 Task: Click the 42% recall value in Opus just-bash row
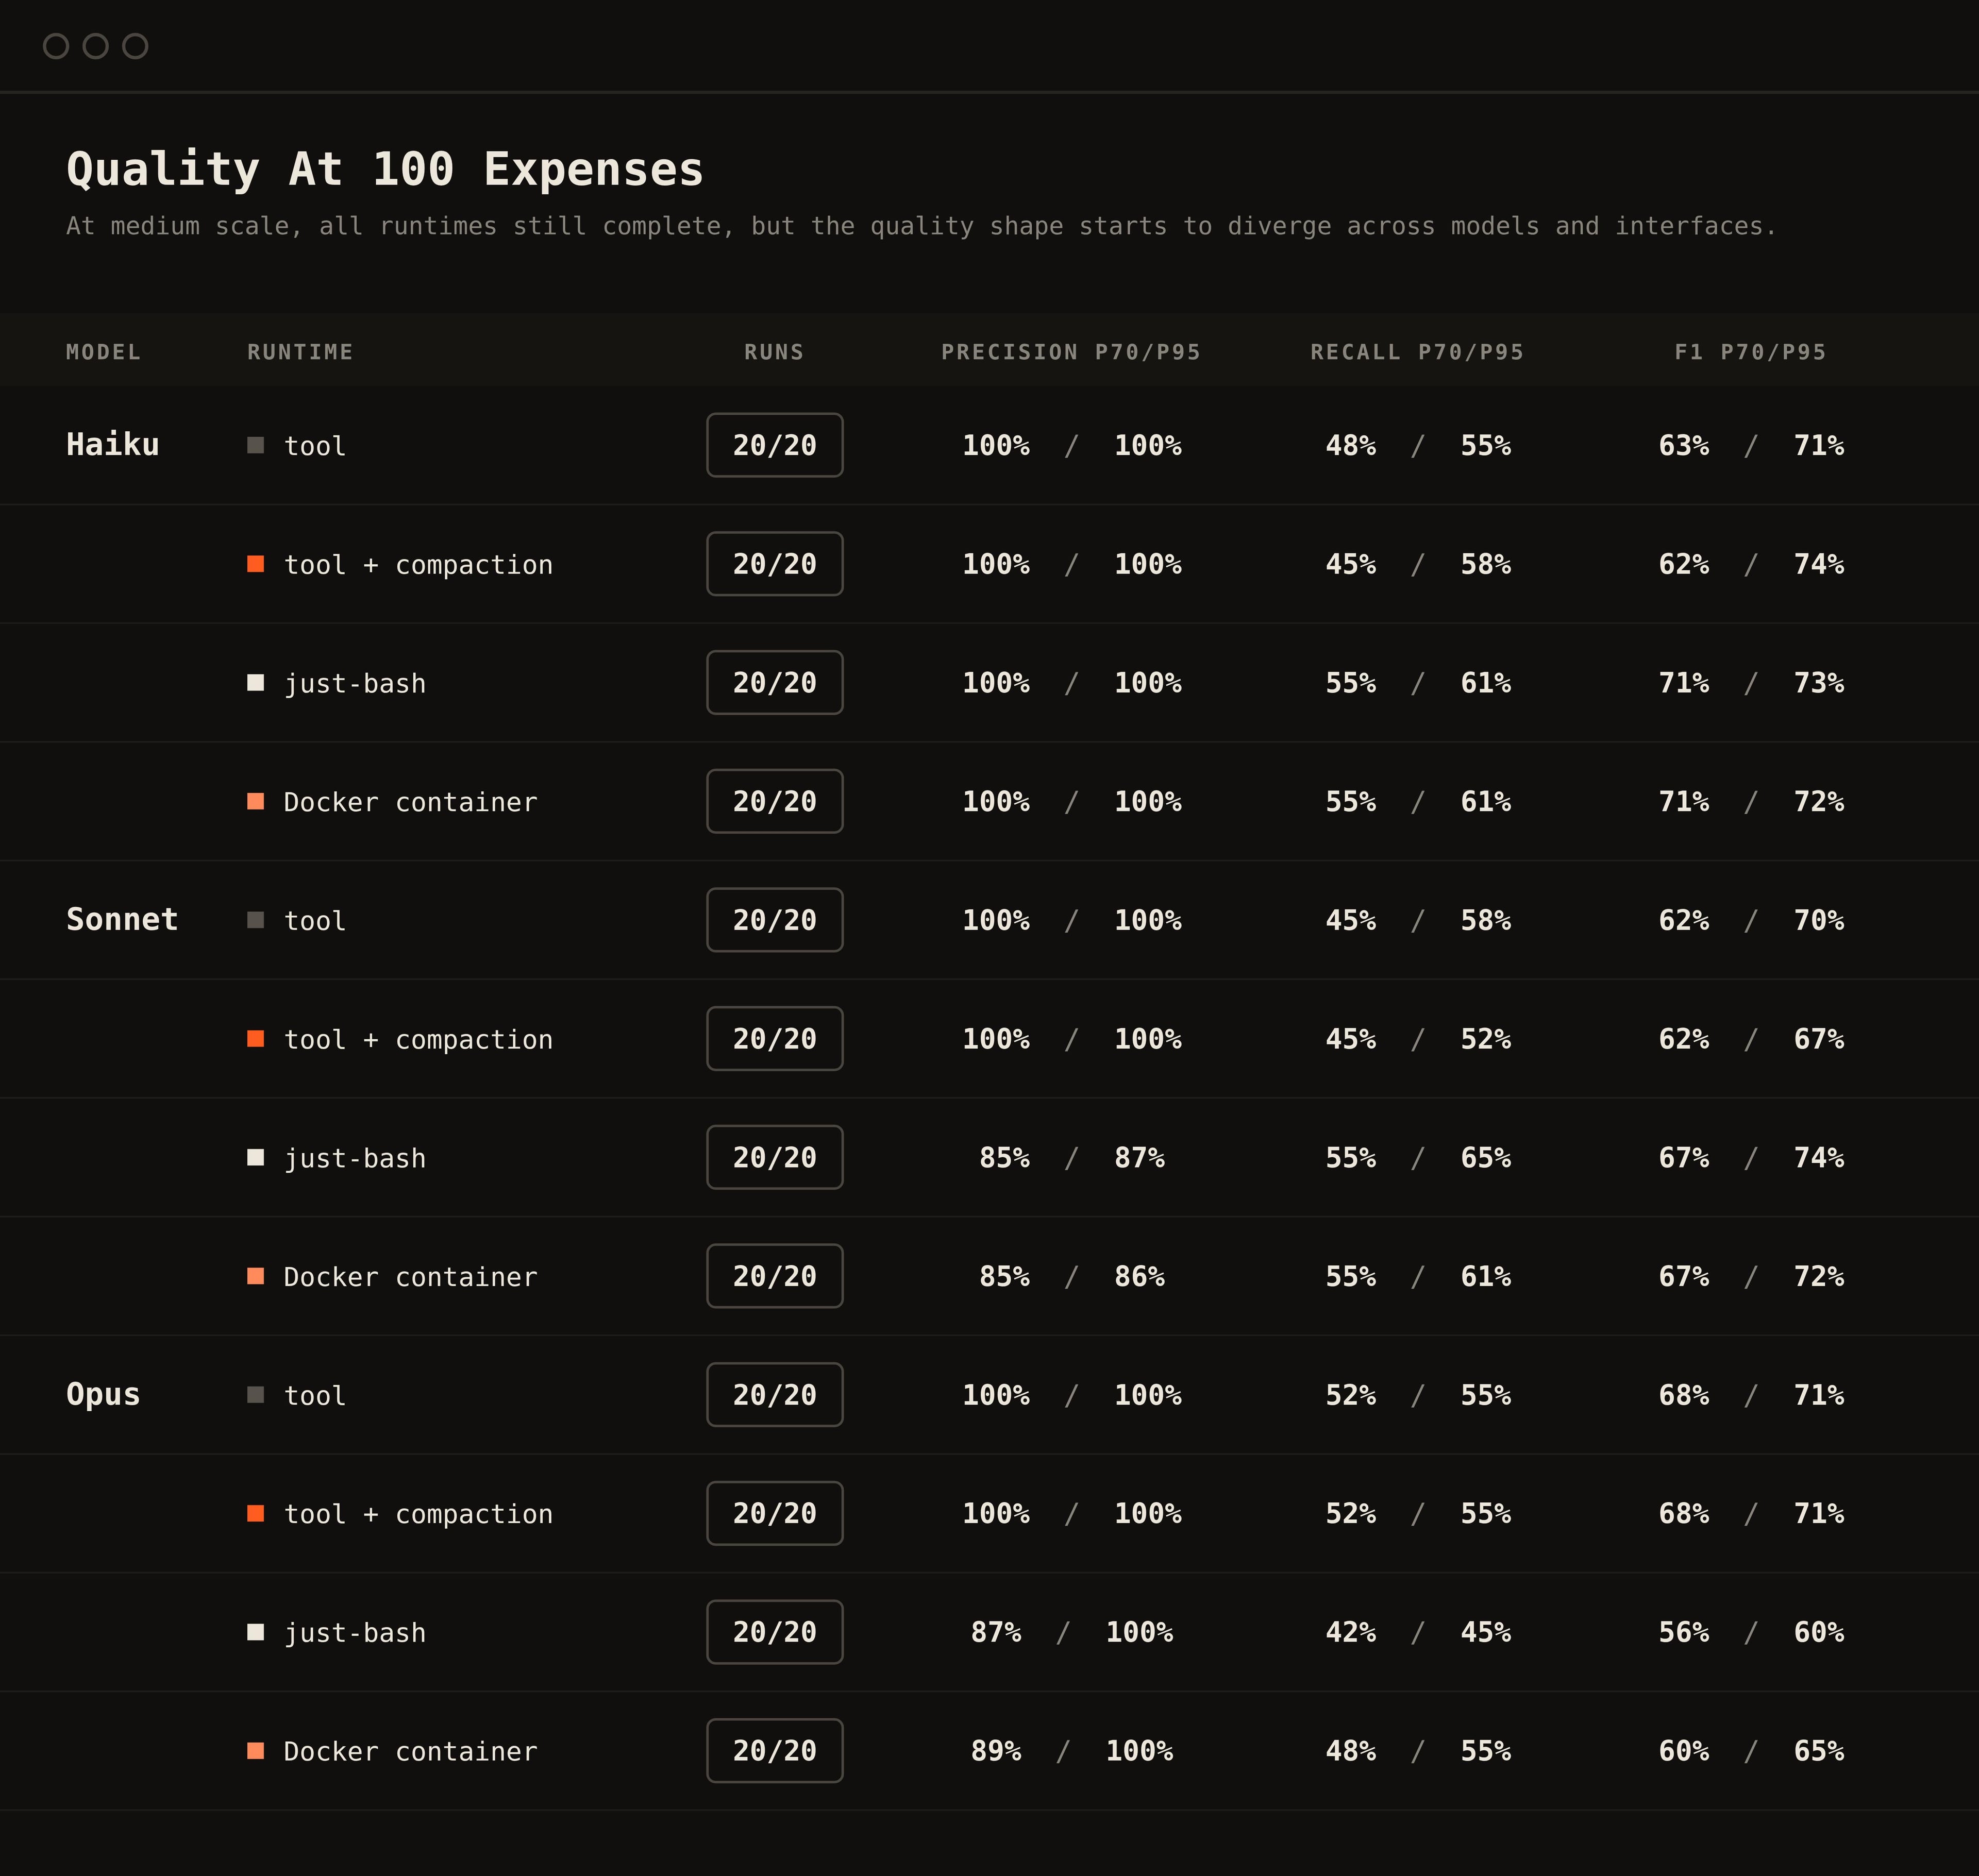1351,1633
